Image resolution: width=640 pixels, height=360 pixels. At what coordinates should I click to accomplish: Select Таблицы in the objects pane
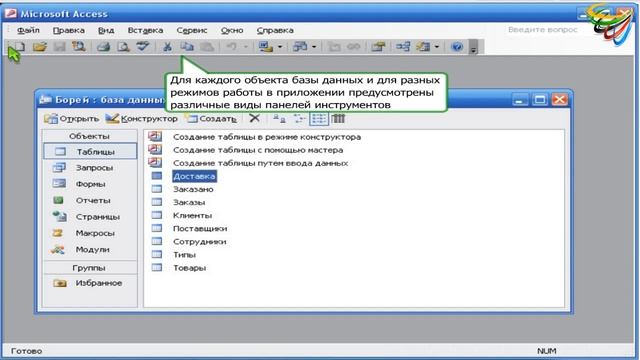(90, 151)
